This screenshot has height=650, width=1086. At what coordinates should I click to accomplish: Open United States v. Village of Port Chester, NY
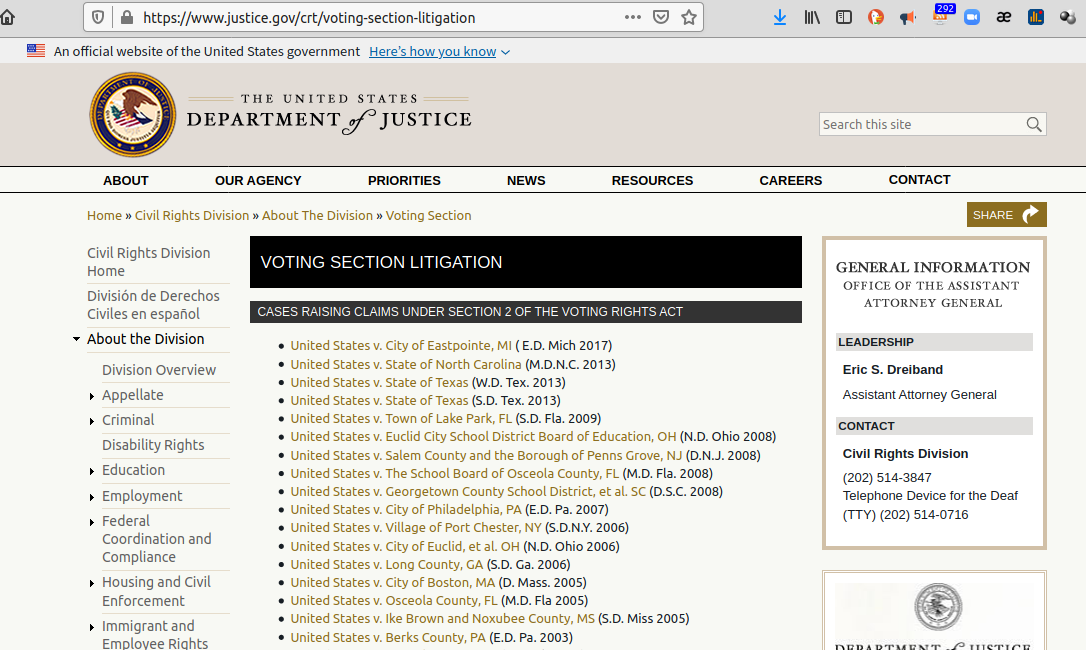coord(416,527)
